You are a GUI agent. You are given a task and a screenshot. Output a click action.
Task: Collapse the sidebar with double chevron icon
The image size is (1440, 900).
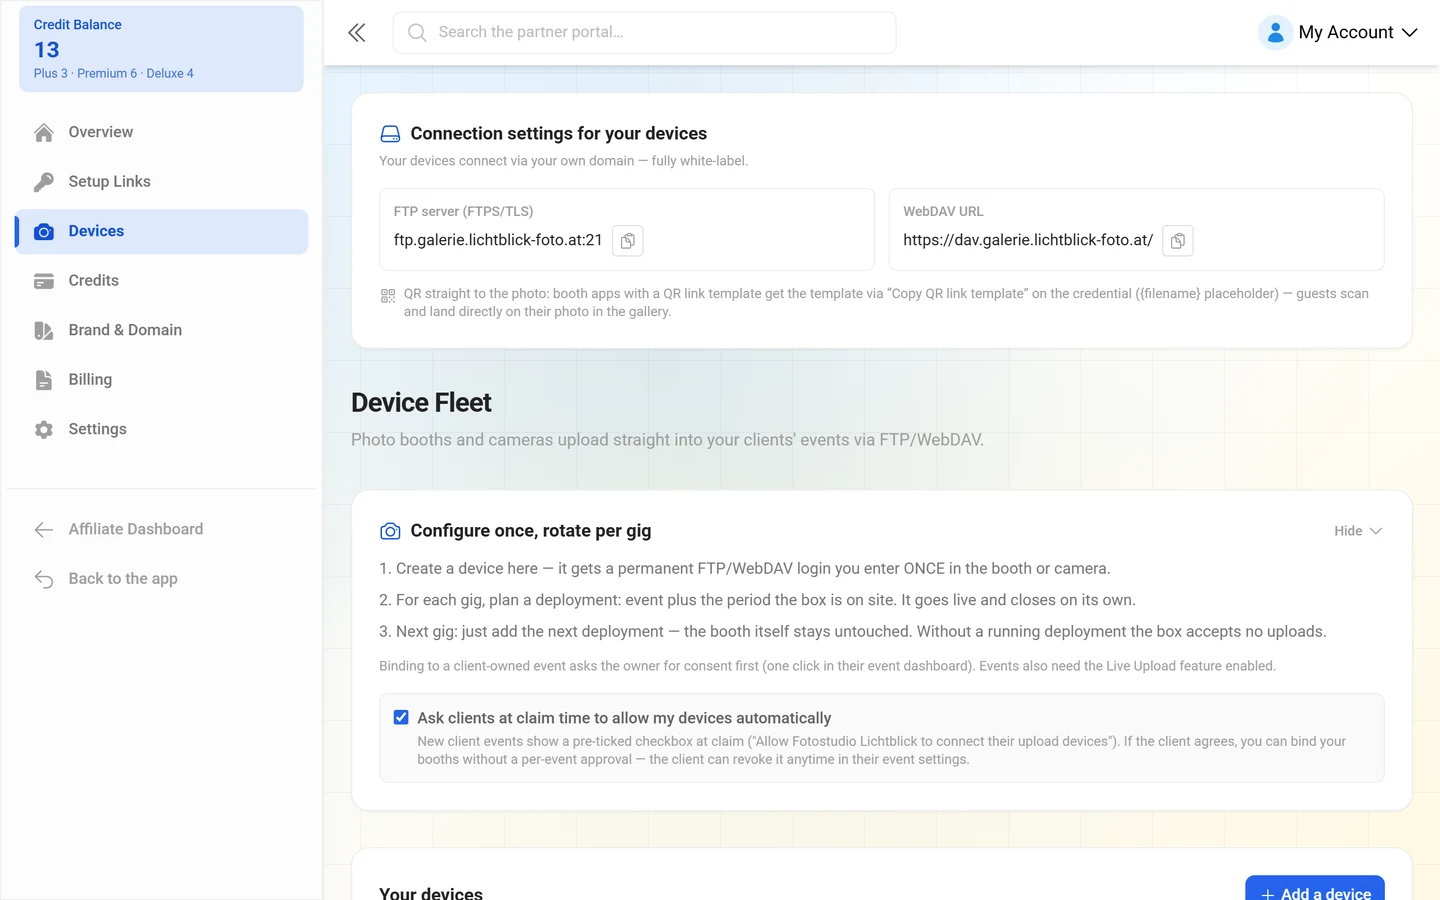coord(357,33)
